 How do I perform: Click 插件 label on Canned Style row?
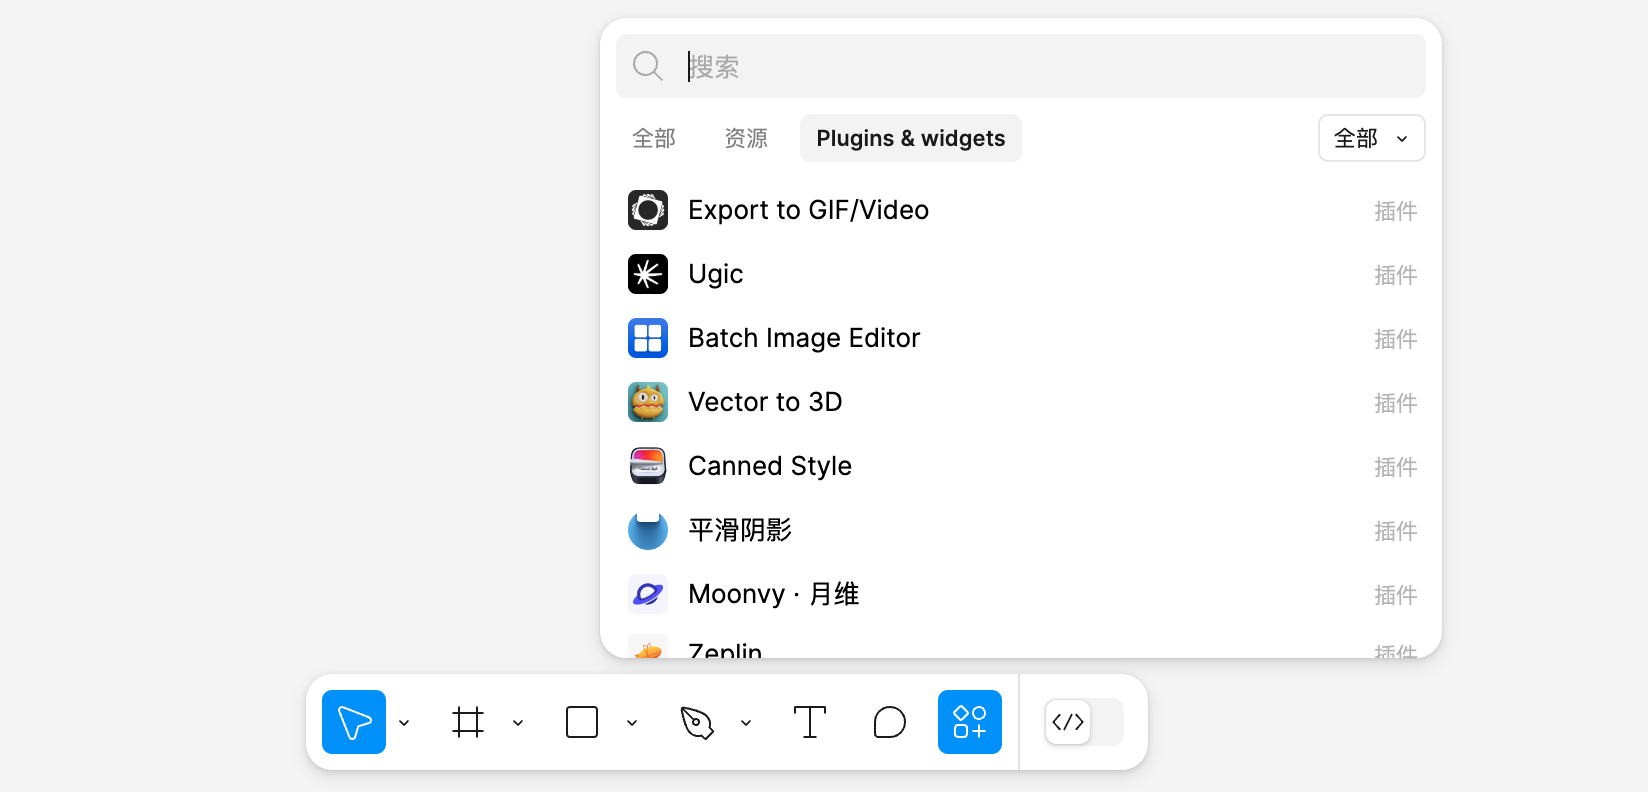pos(1396,467)
